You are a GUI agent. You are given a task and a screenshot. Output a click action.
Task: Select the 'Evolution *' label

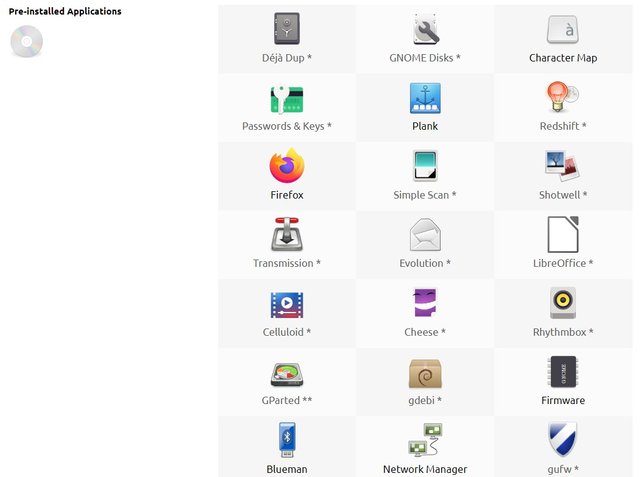click(x=425, y=263)
